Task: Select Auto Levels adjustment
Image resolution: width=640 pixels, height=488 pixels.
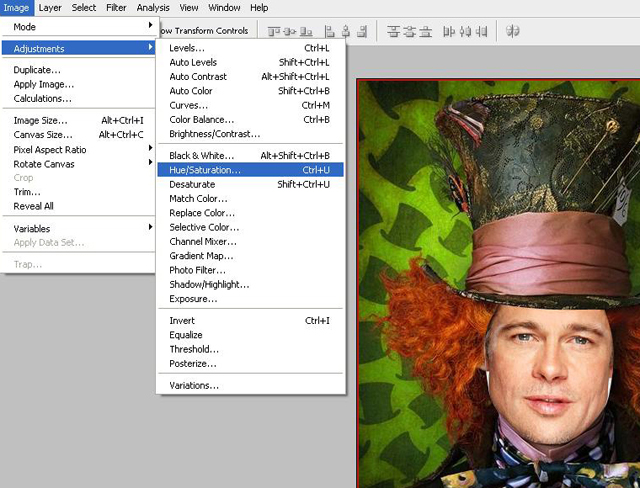Action: (x=251, y=62)
